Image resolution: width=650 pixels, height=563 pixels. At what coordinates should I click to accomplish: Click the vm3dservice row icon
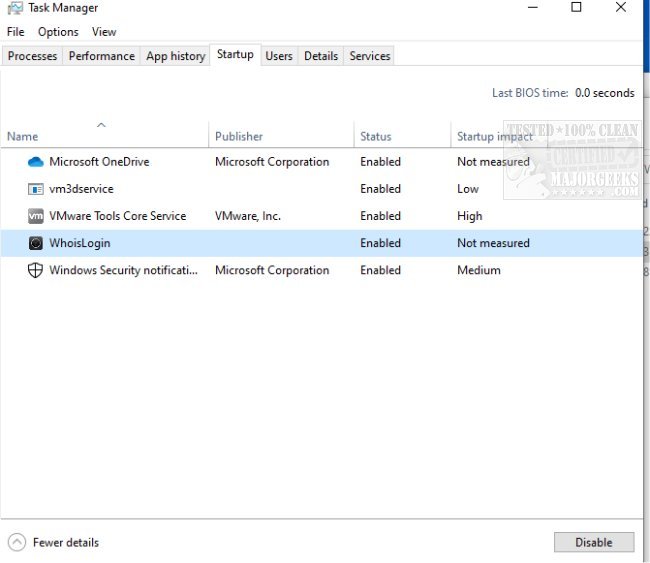click(x=36, y=189)
